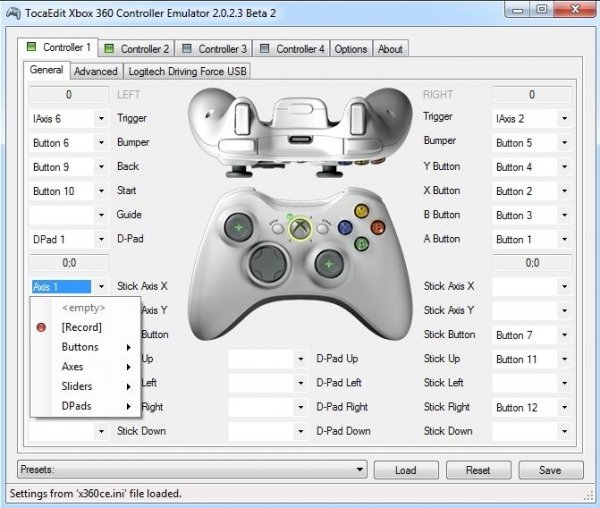
Task: Click the yellow Y button on controller image
Action: coord(361,211)
